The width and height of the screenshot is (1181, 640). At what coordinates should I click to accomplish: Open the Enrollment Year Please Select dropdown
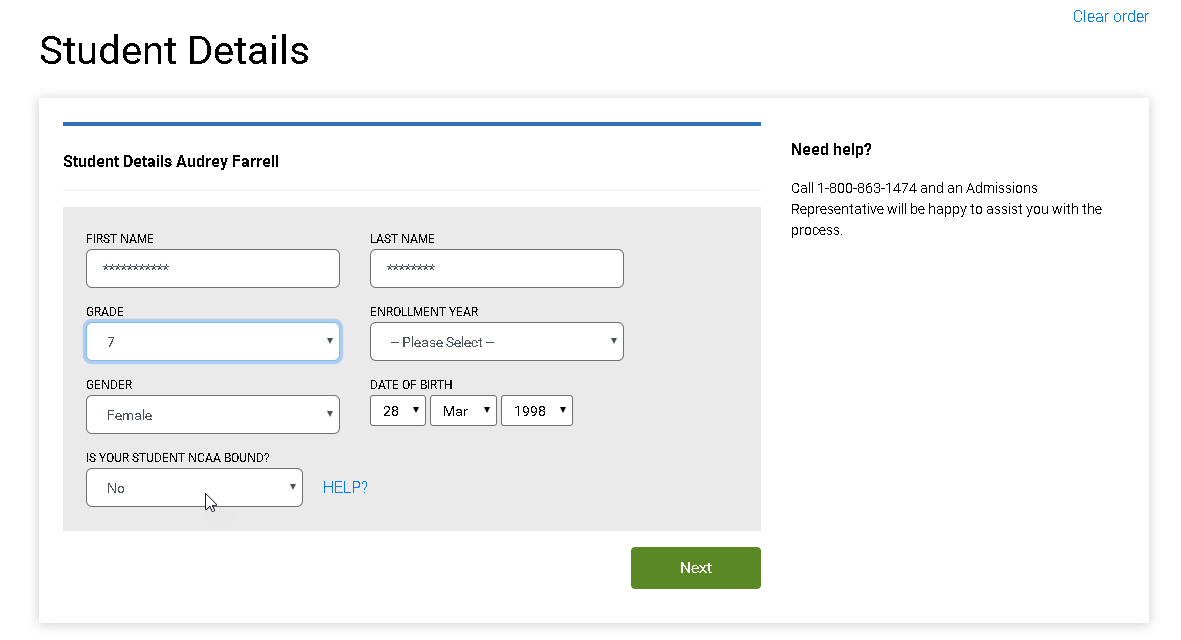click(497, 341)
